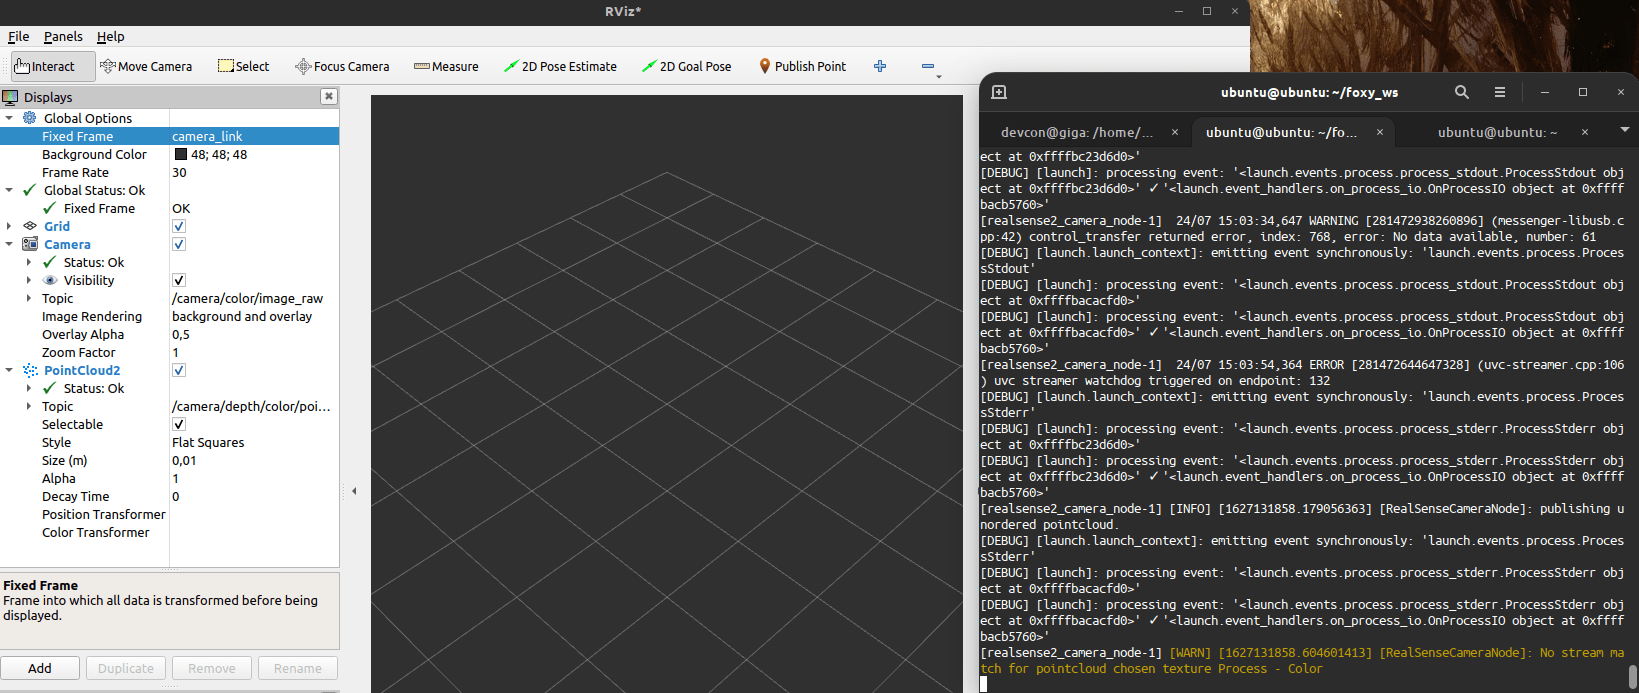Close the devcon@giga terminal tab
This screenshot has height=693, width=1639.
1175,132
